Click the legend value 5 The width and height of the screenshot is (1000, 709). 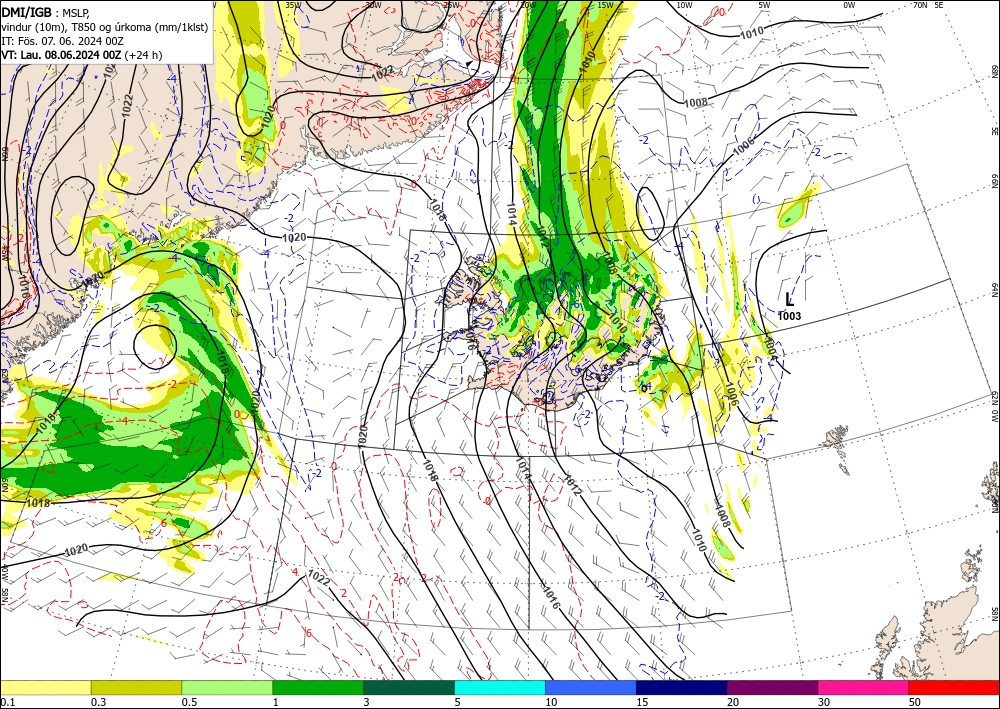coord(457,702)
